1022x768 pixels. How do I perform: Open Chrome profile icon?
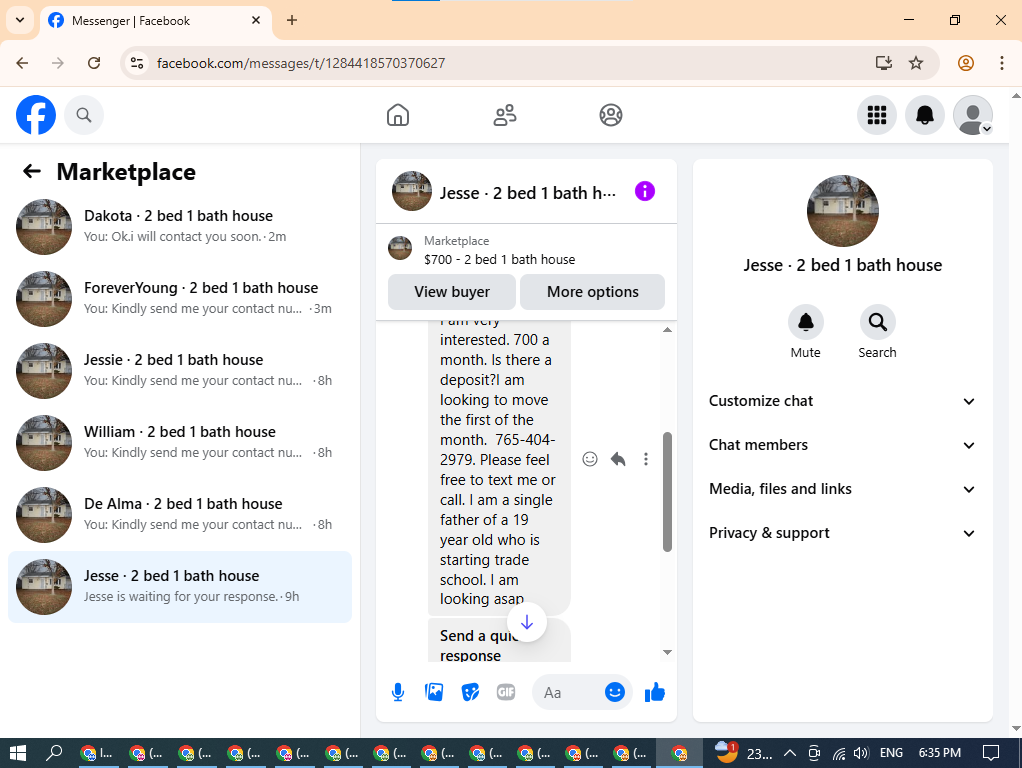coord(966,63)
